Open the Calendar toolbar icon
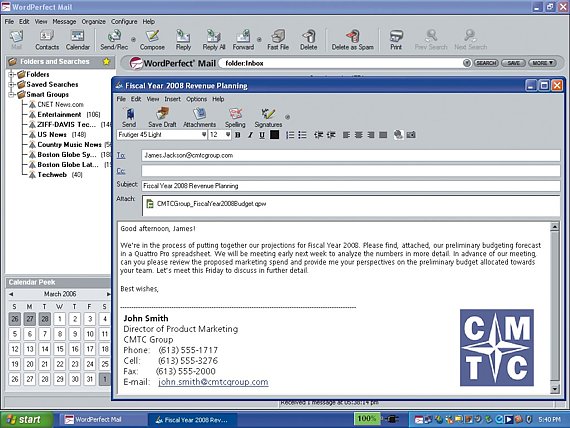Screen dimensions: 570x428 click(77, 40)
